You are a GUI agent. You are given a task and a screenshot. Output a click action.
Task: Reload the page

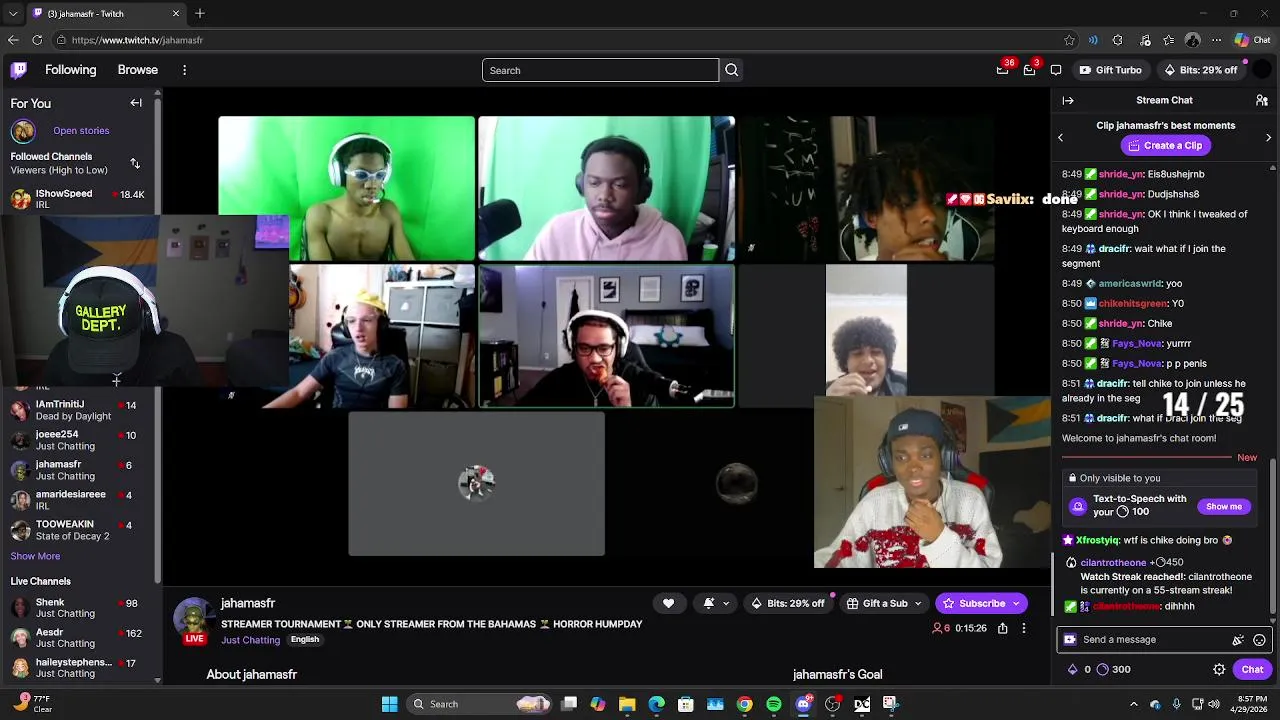(x=37, y=40)
